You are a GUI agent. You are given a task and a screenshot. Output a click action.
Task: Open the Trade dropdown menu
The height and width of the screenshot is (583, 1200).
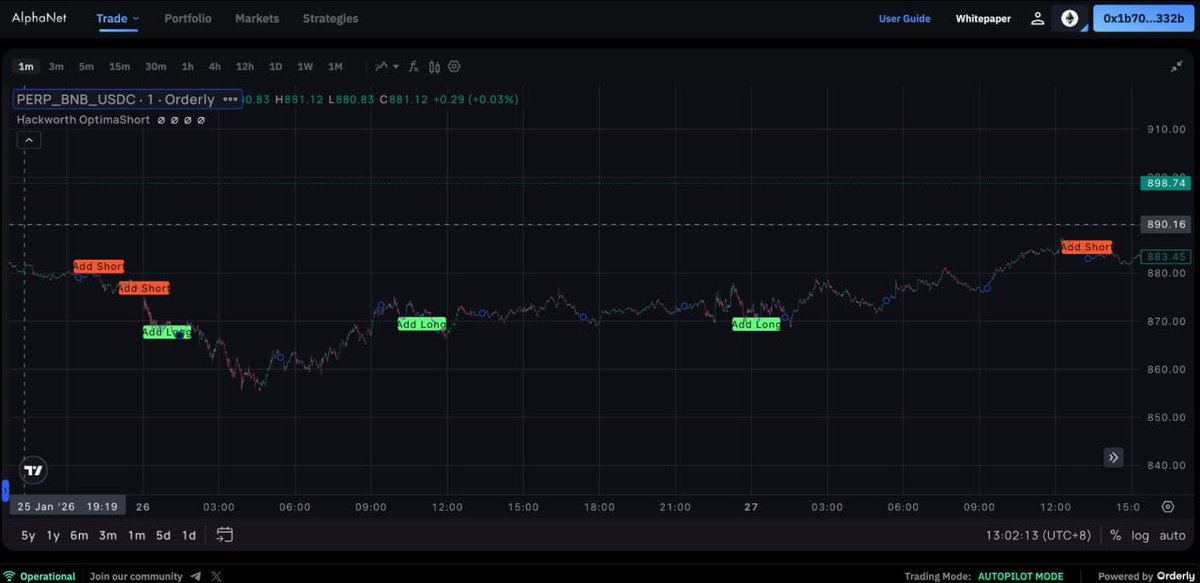[118, 18]
